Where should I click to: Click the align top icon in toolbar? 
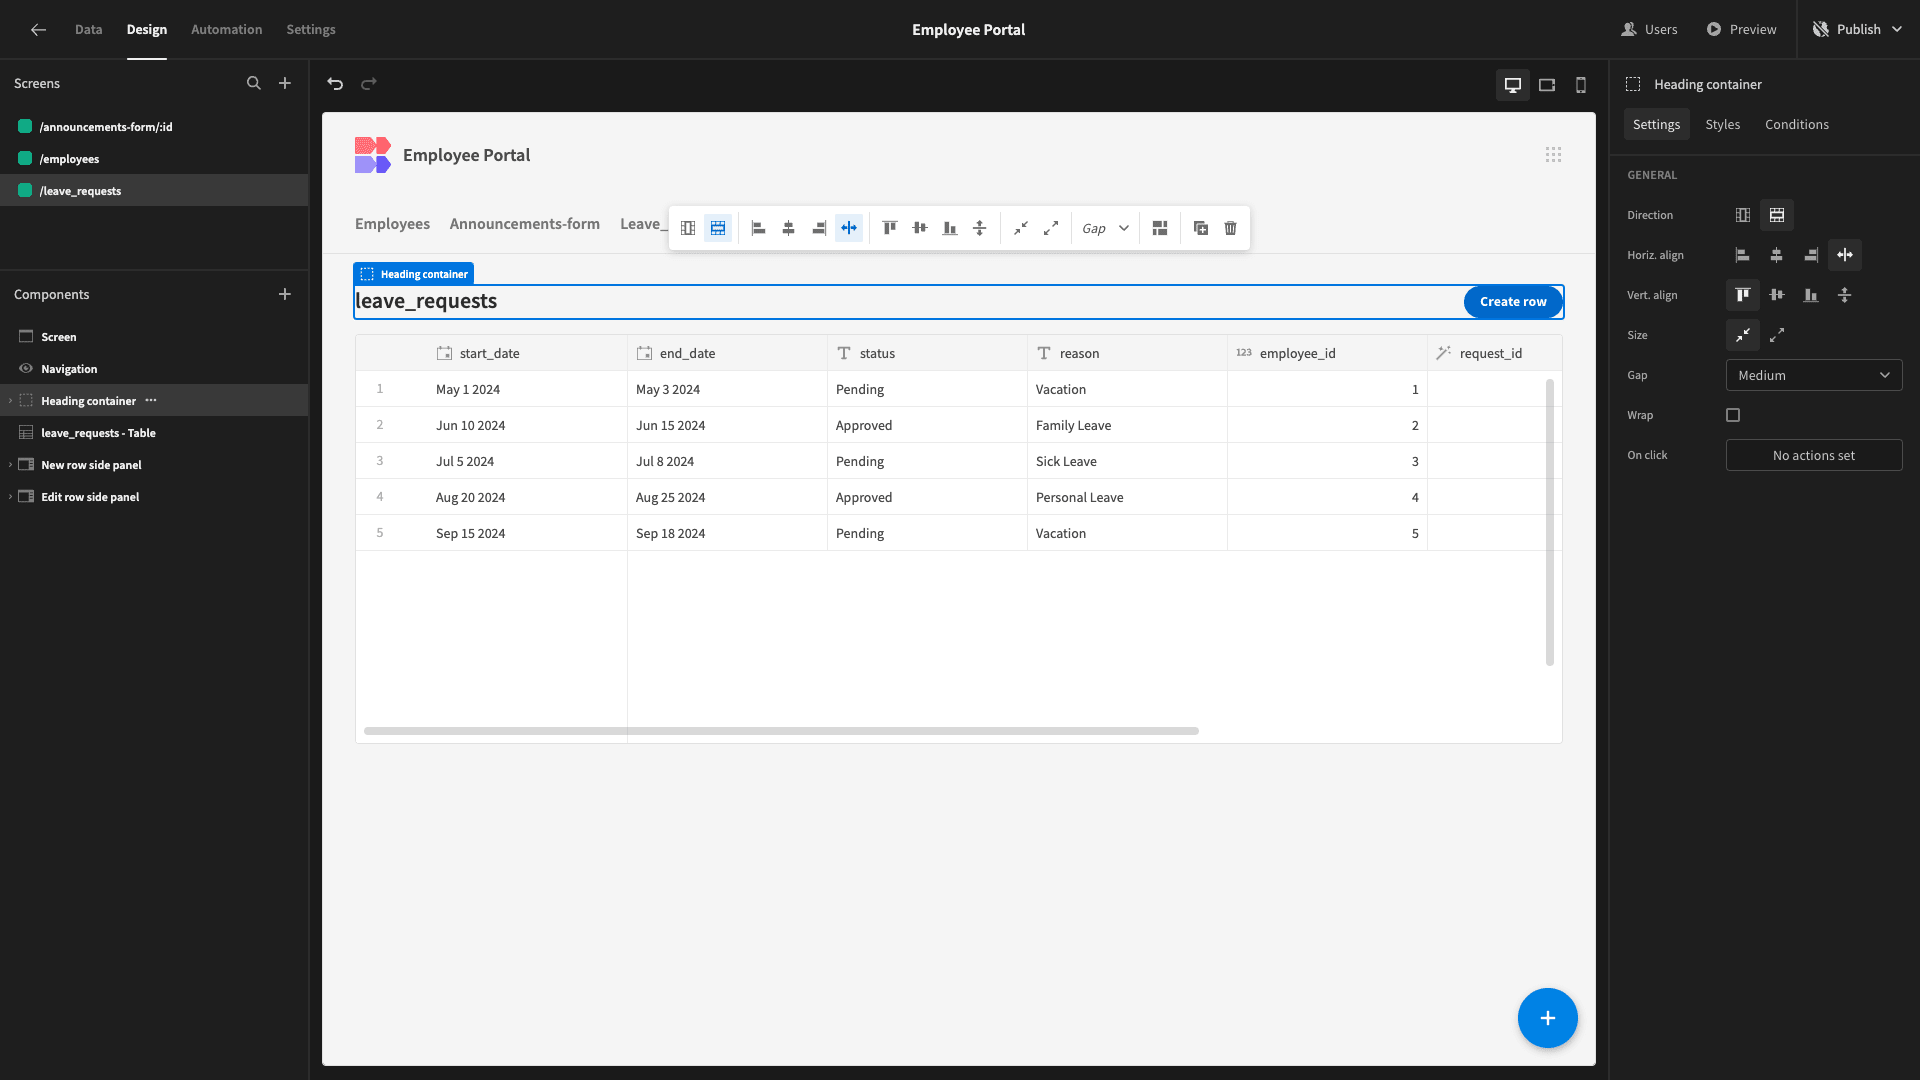890,228
